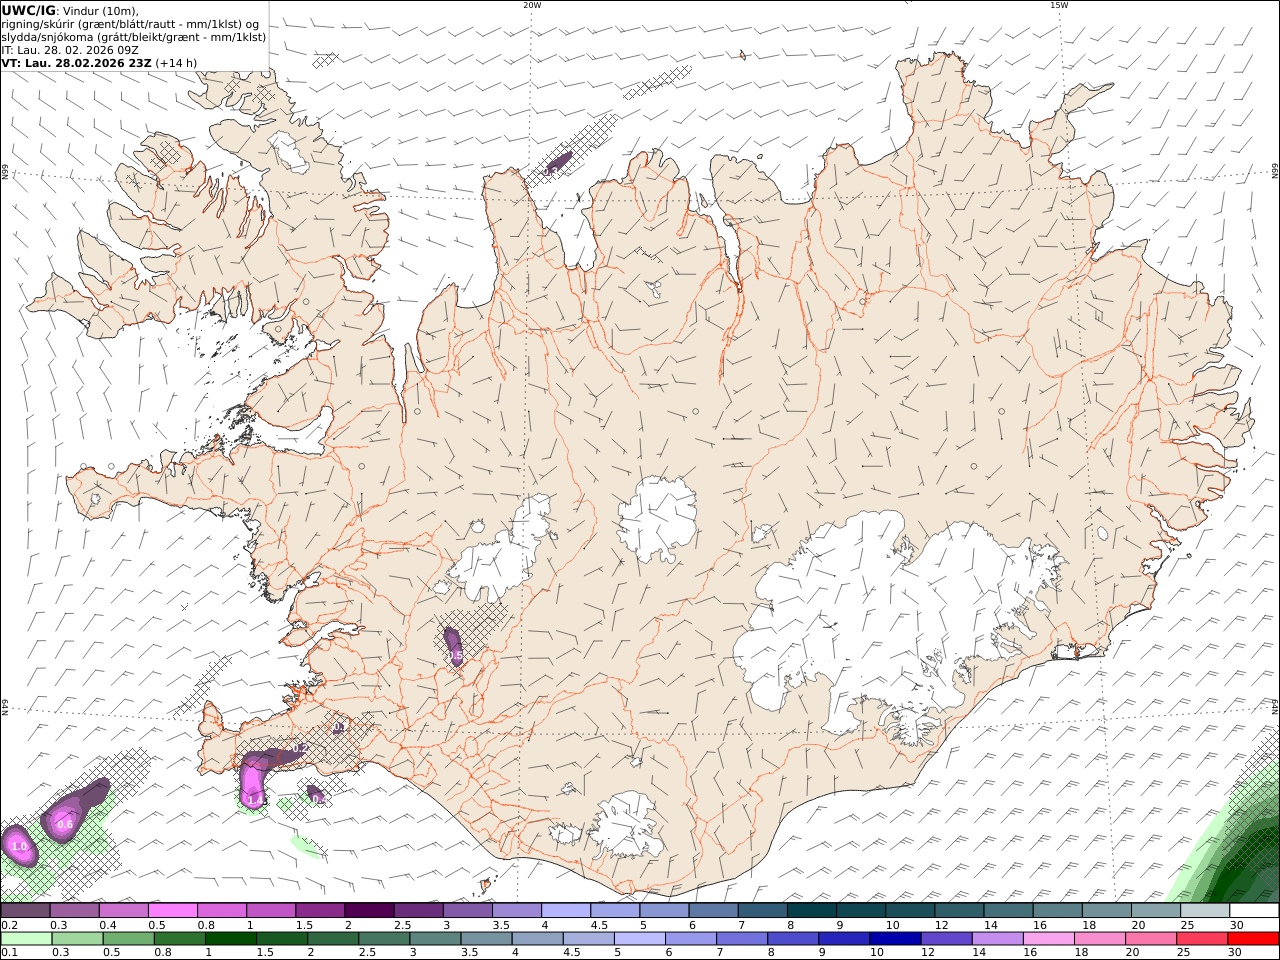Click the UWC/IG title in the header

(x=27, y=10)
